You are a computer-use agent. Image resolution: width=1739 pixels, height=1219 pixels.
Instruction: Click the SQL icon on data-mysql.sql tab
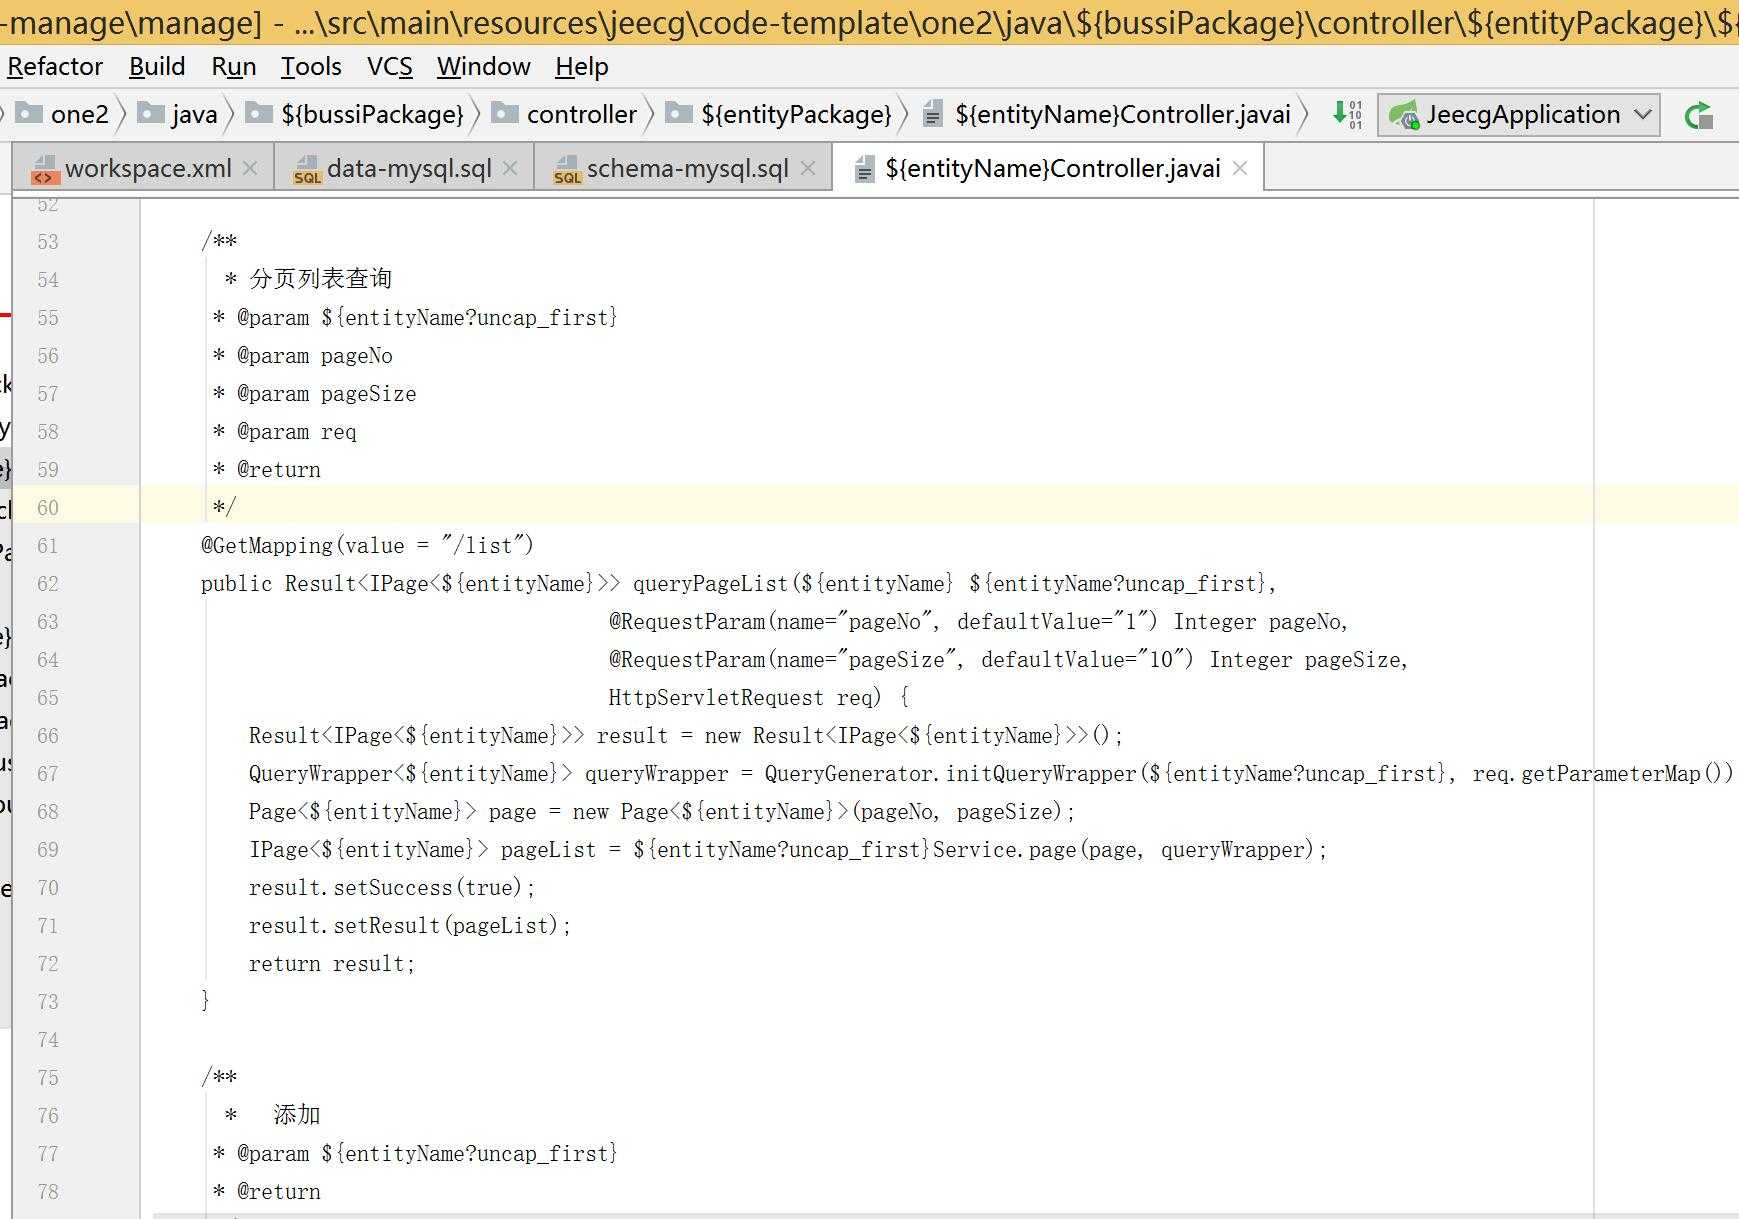pyautogui.click(x=307, y=170)
